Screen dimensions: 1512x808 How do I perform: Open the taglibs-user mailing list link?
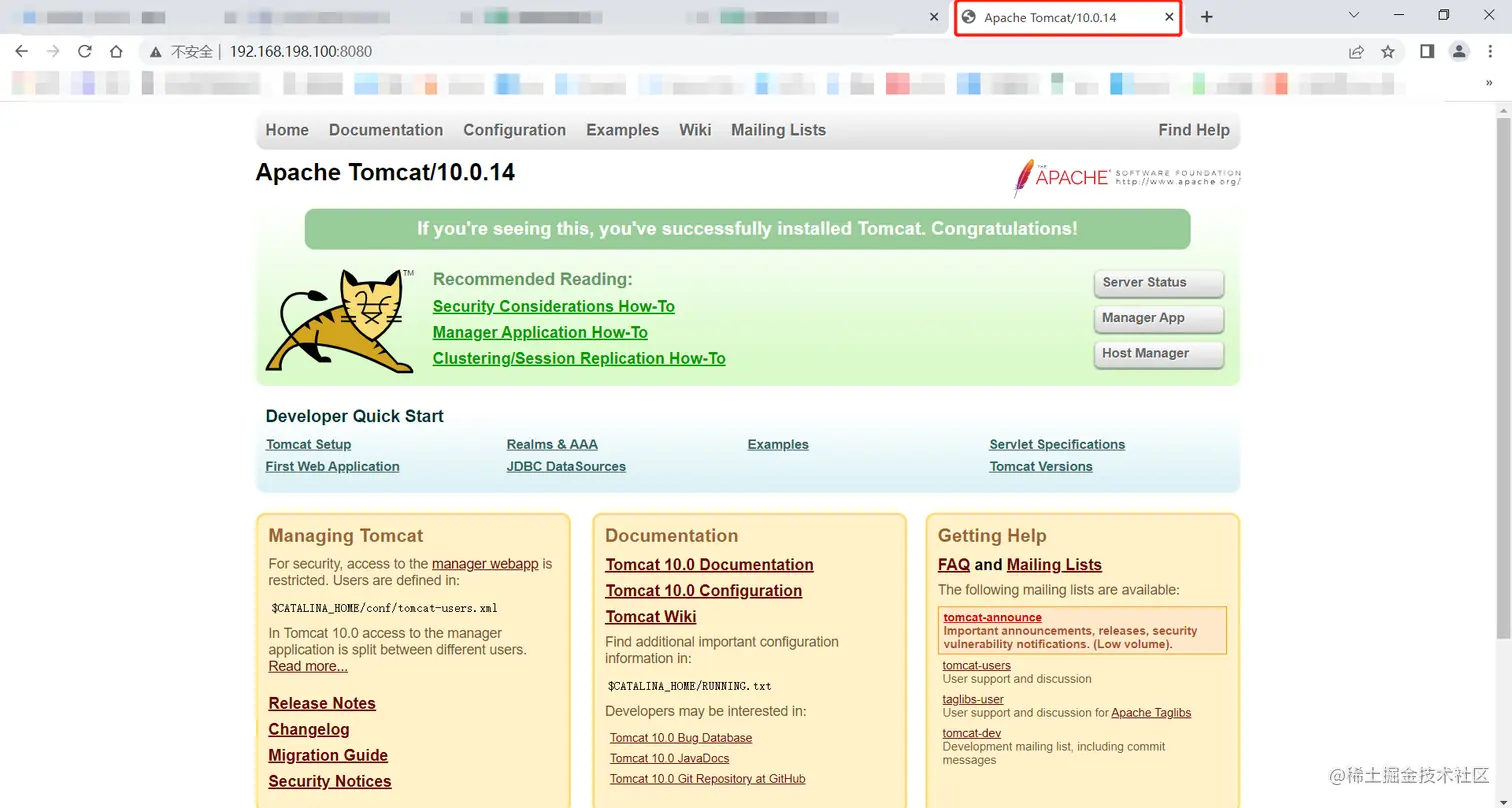click(x=973, y=699)
